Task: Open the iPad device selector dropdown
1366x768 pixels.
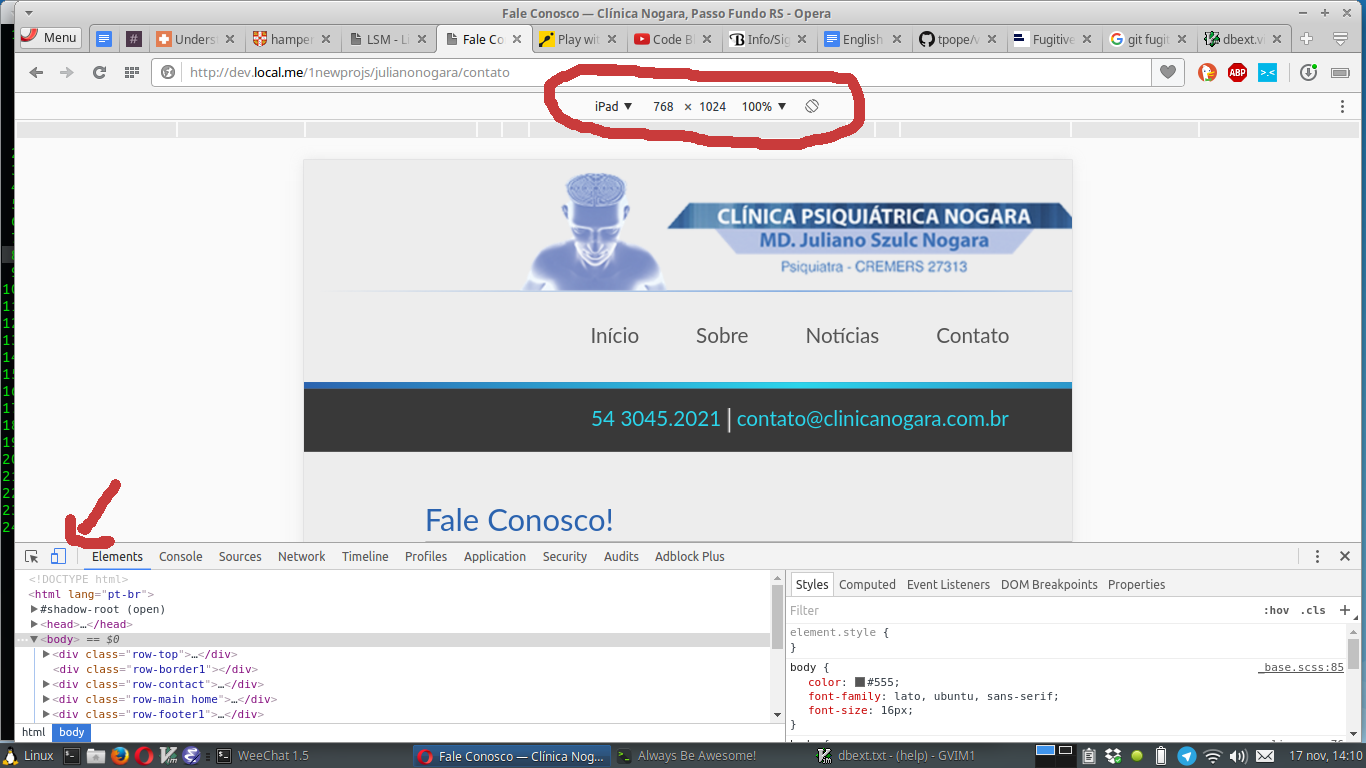Action: click(x=613, y=106)
